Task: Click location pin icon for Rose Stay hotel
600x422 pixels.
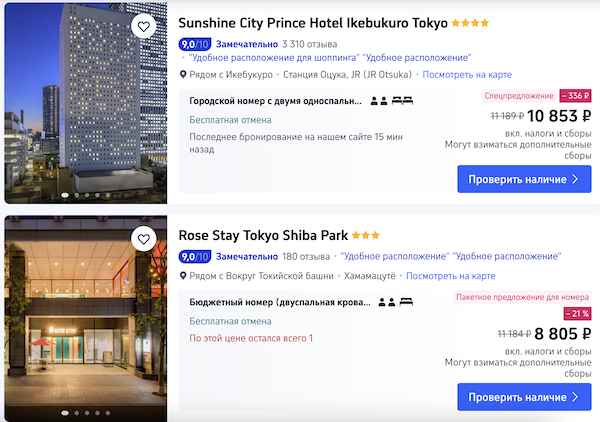Action: [x=183, y=275]
